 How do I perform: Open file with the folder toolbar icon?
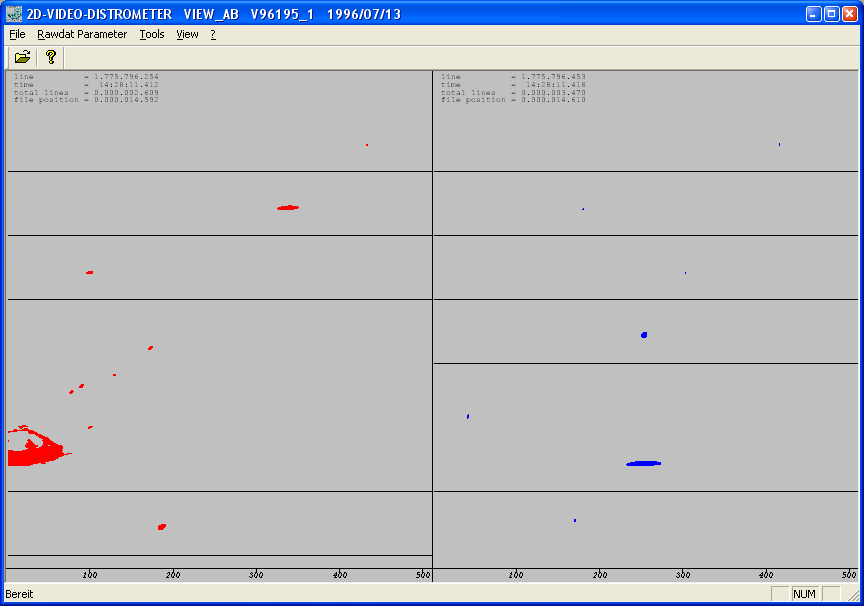click(23, 57)
